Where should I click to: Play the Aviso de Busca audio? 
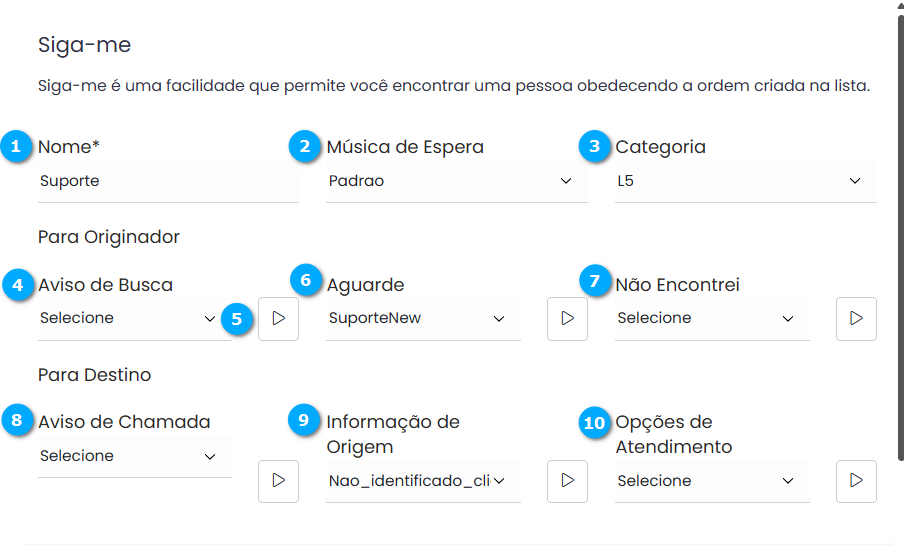[x=278, y=319]
